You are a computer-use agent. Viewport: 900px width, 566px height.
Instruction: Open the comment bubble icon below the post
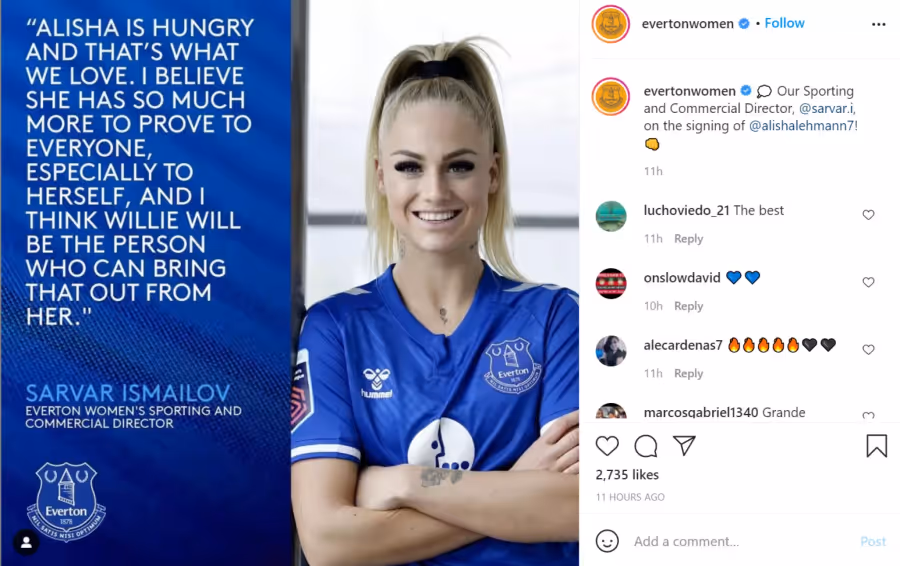point(646,446)
